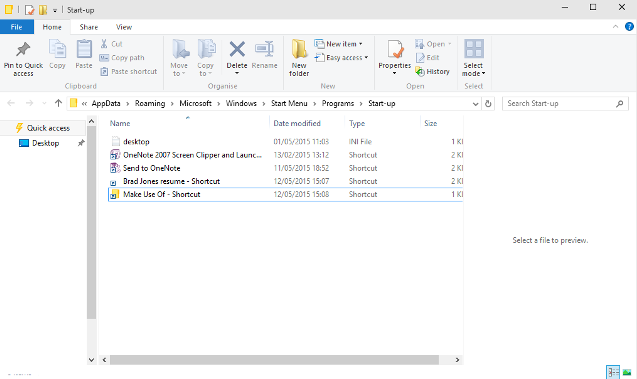Select the desktop INI file

[286, 141]
